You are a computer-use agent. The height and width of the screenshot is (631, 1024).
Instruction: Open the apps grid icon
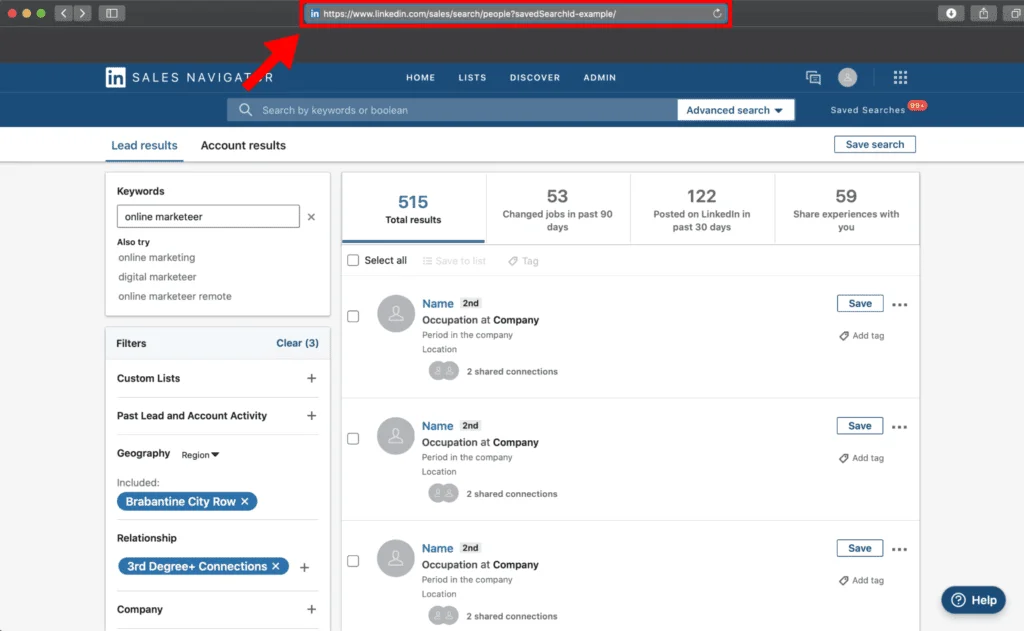[x=899, y=77]
